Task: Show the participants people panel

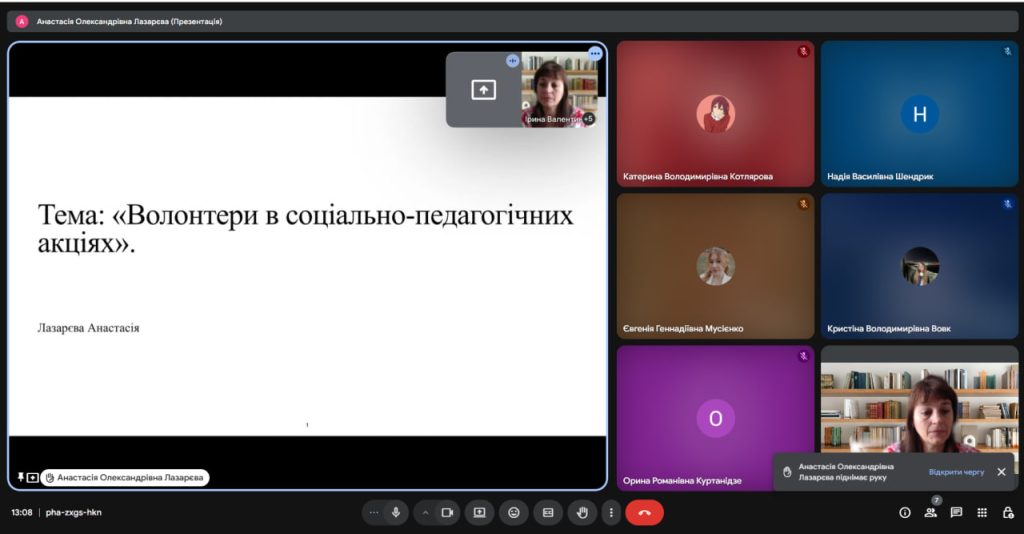Action: [x=930, y=512]
